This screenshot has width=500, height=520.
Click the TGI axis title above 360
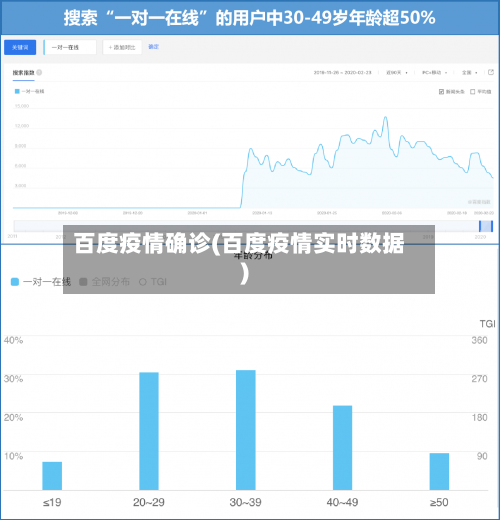click(x=487, y=324)
